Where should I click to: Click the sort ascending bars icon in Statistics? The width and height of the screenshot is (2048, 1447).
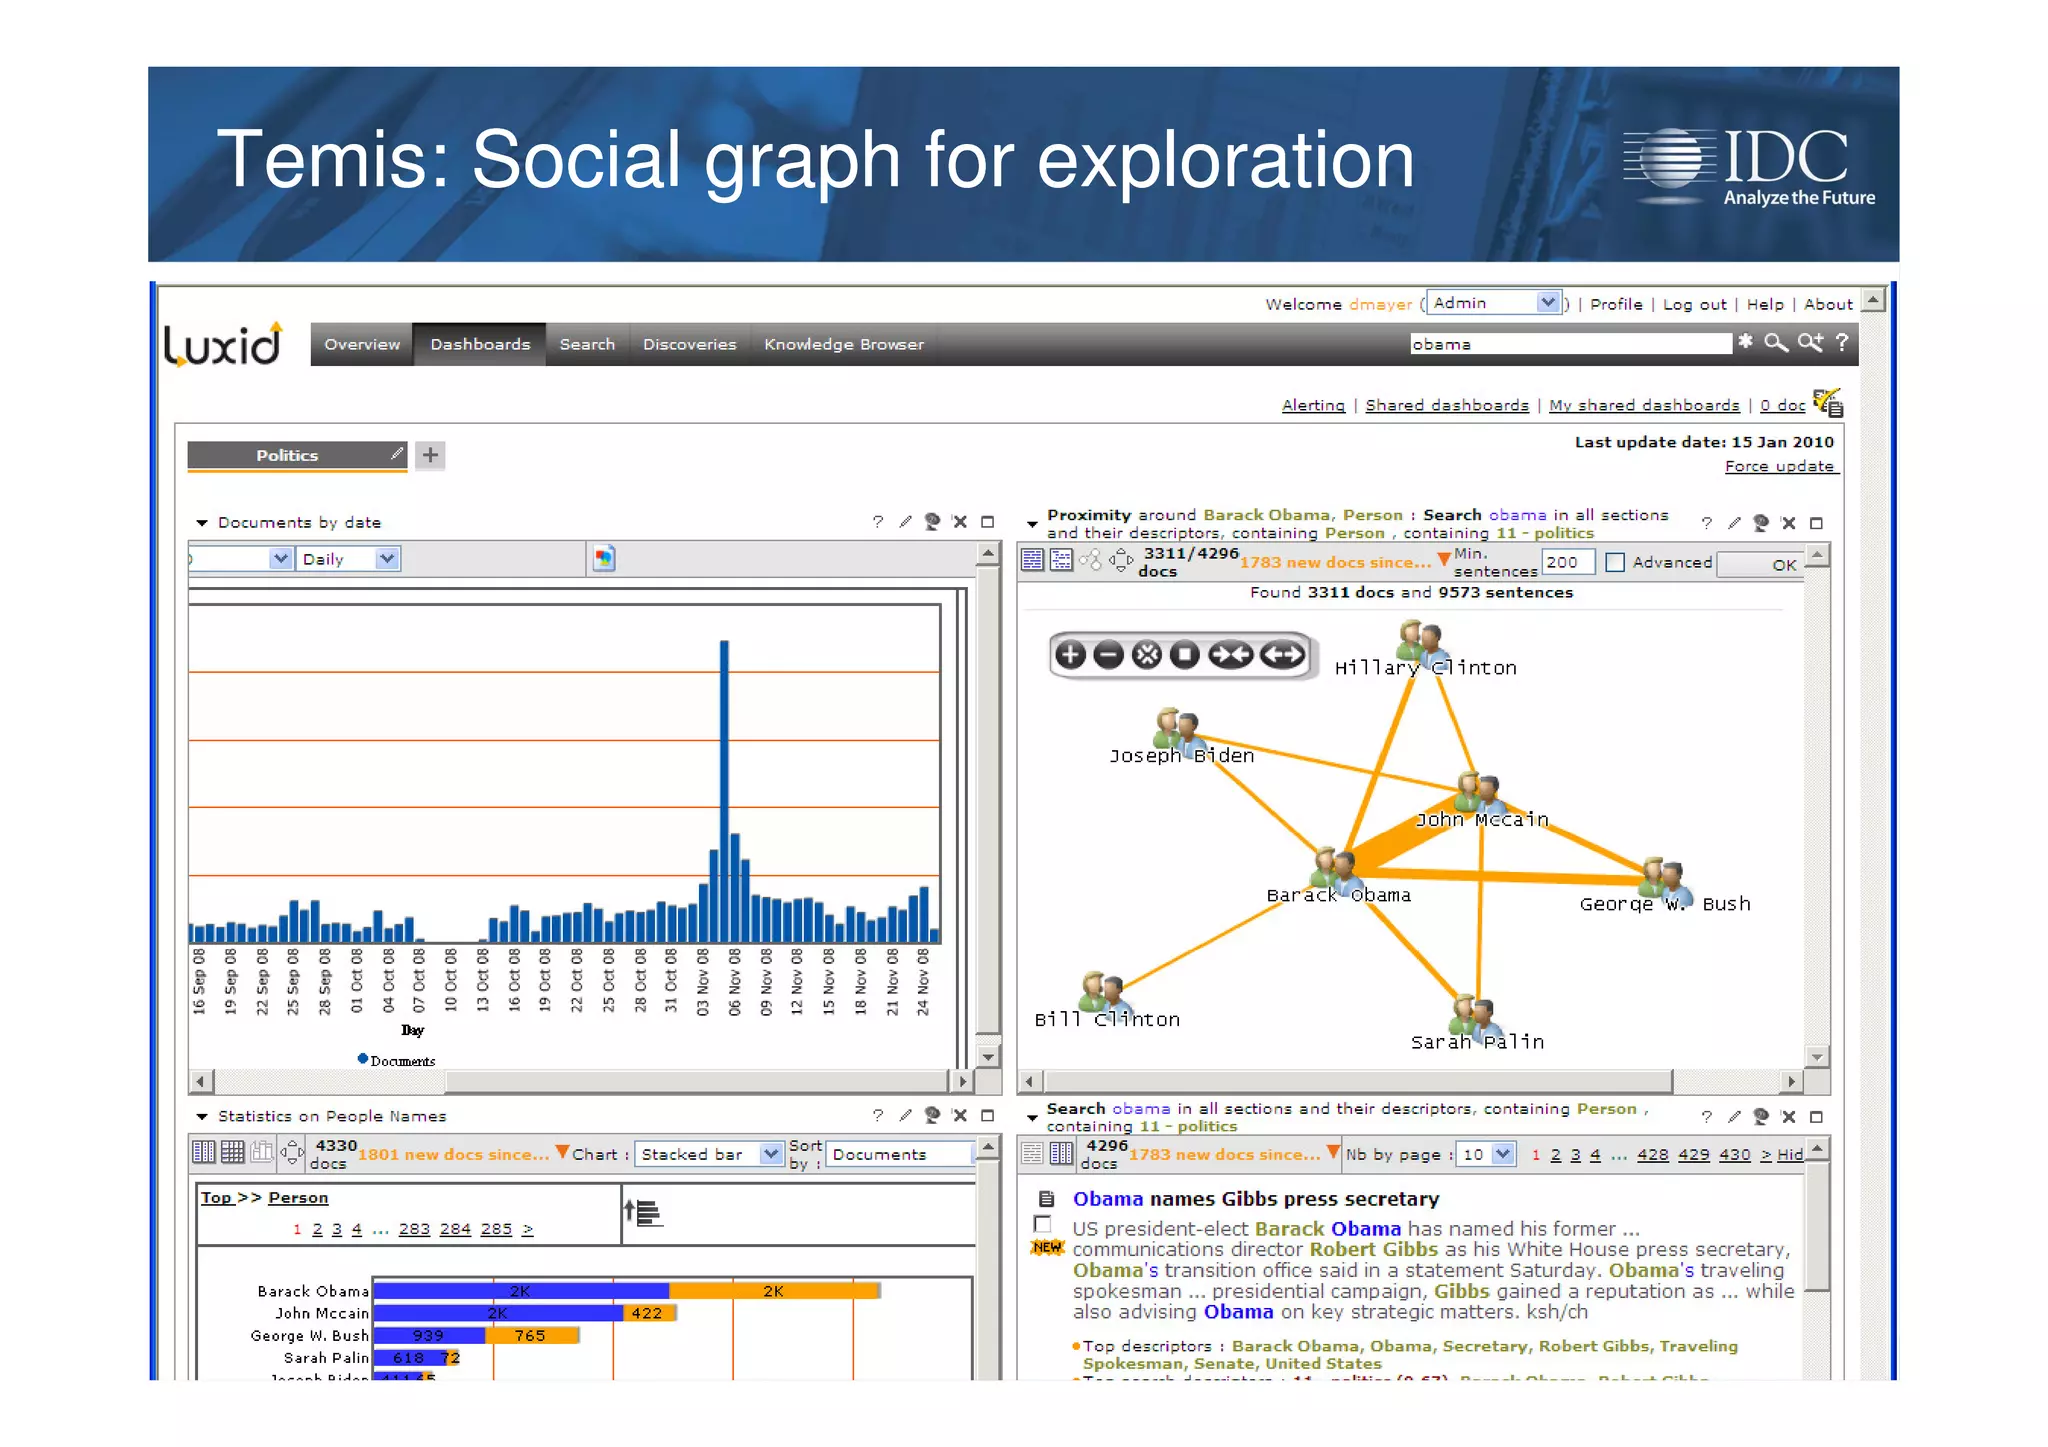(x=643, y=1212)
